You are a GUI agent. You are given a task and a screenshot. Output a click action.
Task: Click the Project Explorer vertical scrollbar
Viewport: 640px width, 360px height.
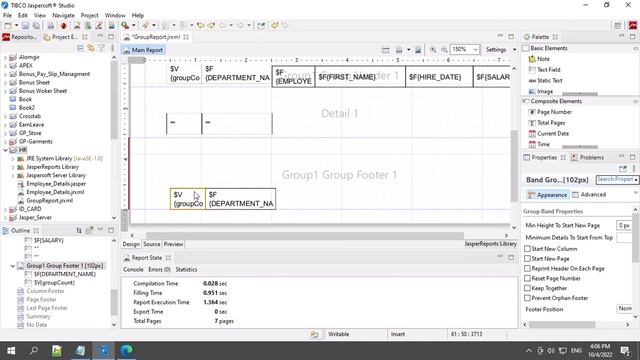click(x=114, y=100)
